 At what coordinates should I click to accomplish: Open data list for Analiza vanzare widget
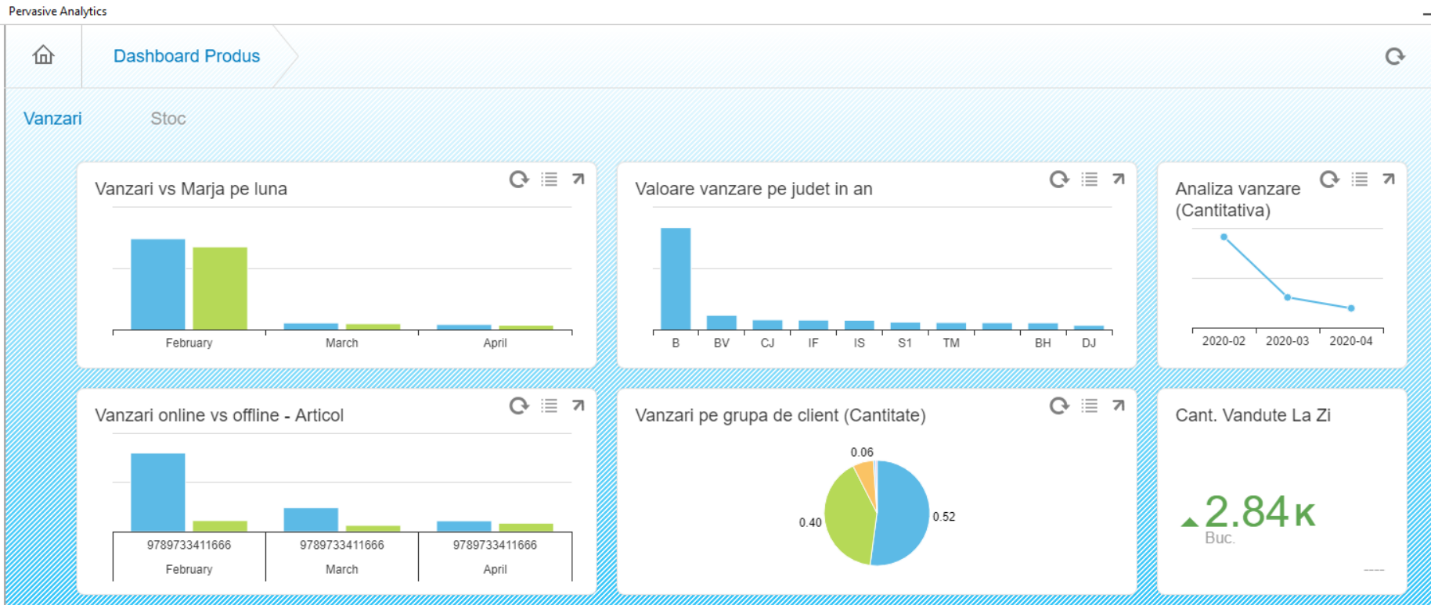click(x=1358, y=179)
